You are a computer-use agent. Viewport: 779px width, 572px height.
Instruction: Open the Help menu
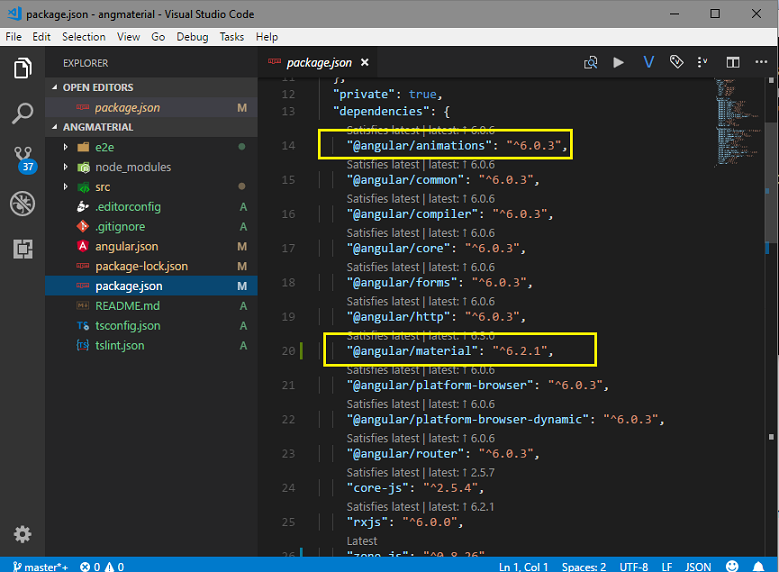point(267,37)
